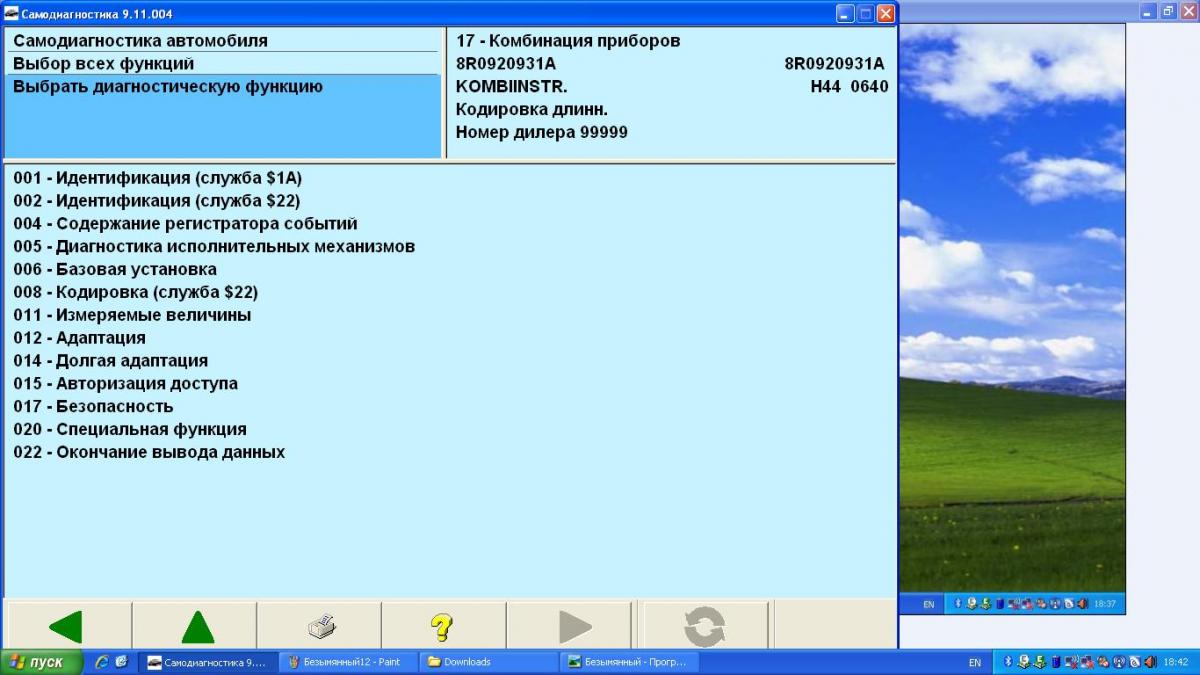Select 005 - Диагностика исполнительных механизмов
This screenshot has height=675, width=1200.
(214, 246)
